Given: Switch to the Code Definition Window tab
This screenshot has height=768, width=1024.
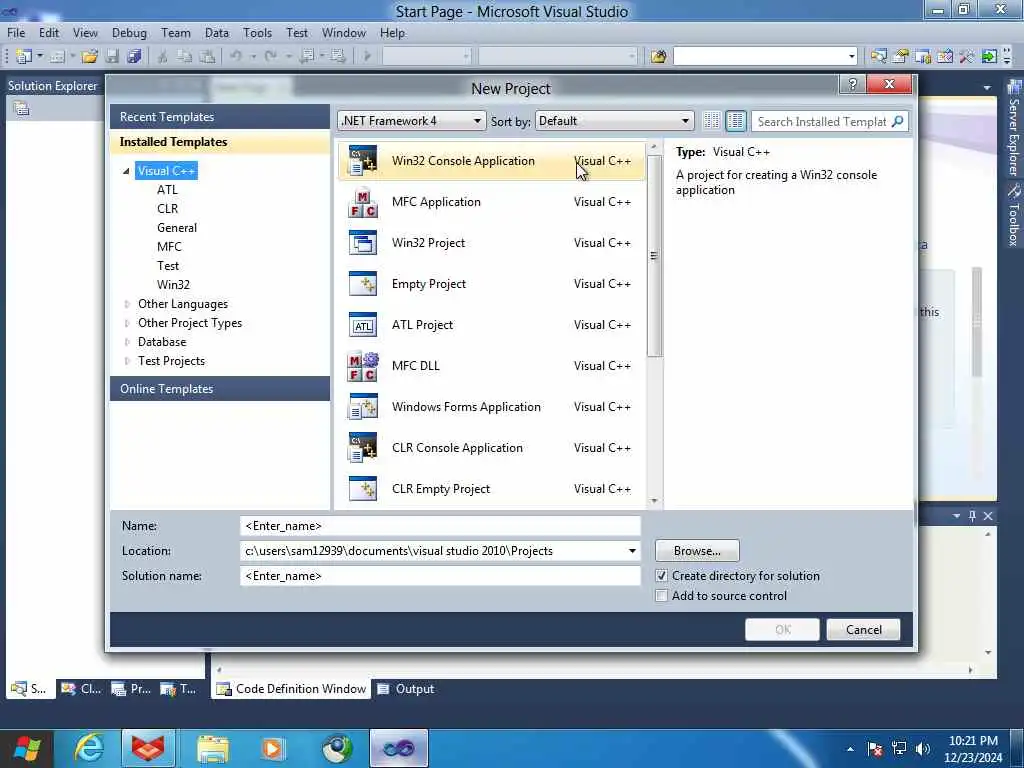Looking at the screenshot, I should click(x=291, y=689).
